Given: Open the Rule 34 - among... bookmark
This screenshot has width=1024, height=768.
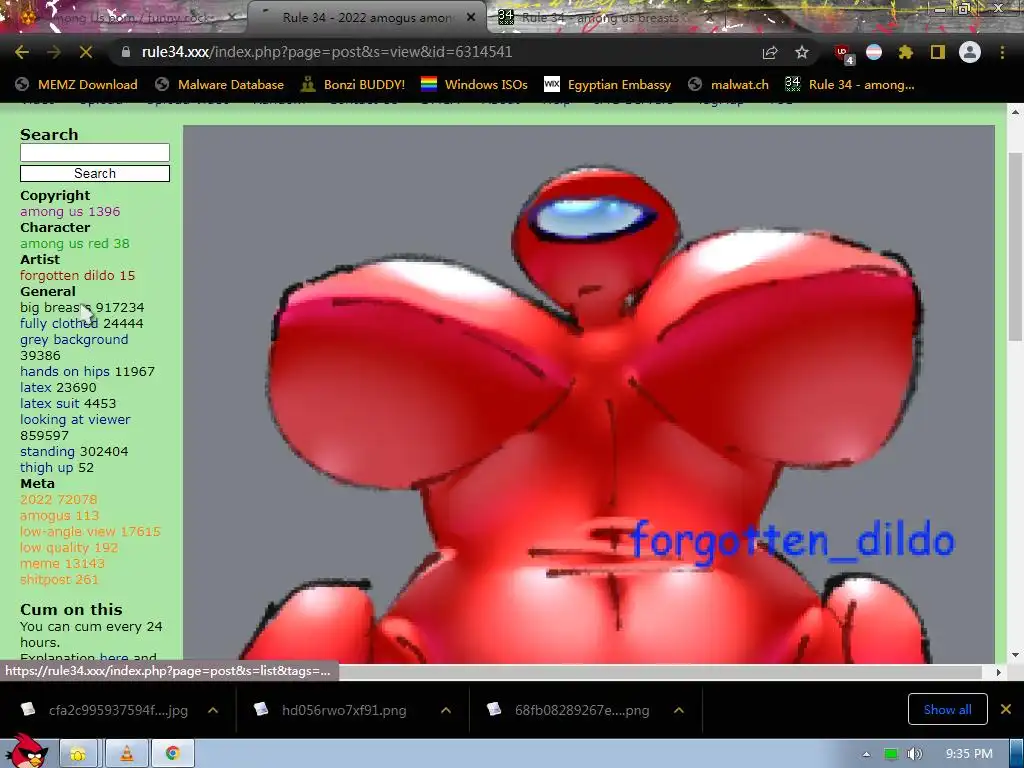Looking at the screenshot, I should pos(850,84).
